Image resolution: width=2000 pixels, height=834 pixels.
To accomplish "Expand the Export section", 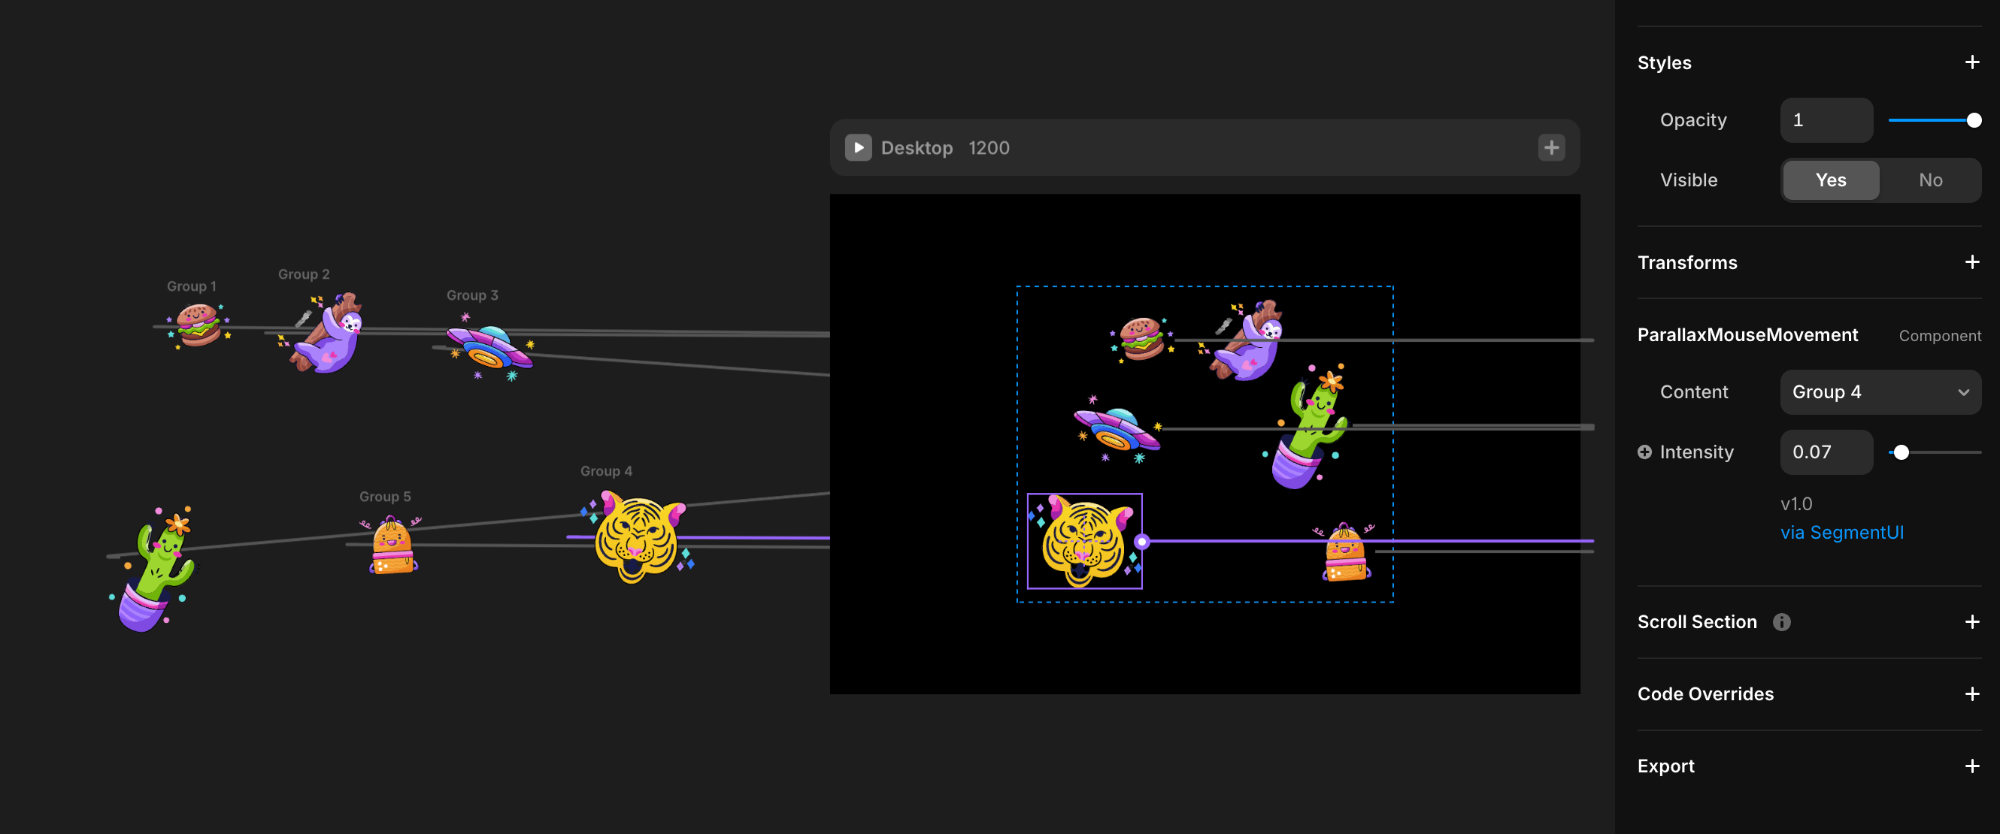I will 1972,766.
